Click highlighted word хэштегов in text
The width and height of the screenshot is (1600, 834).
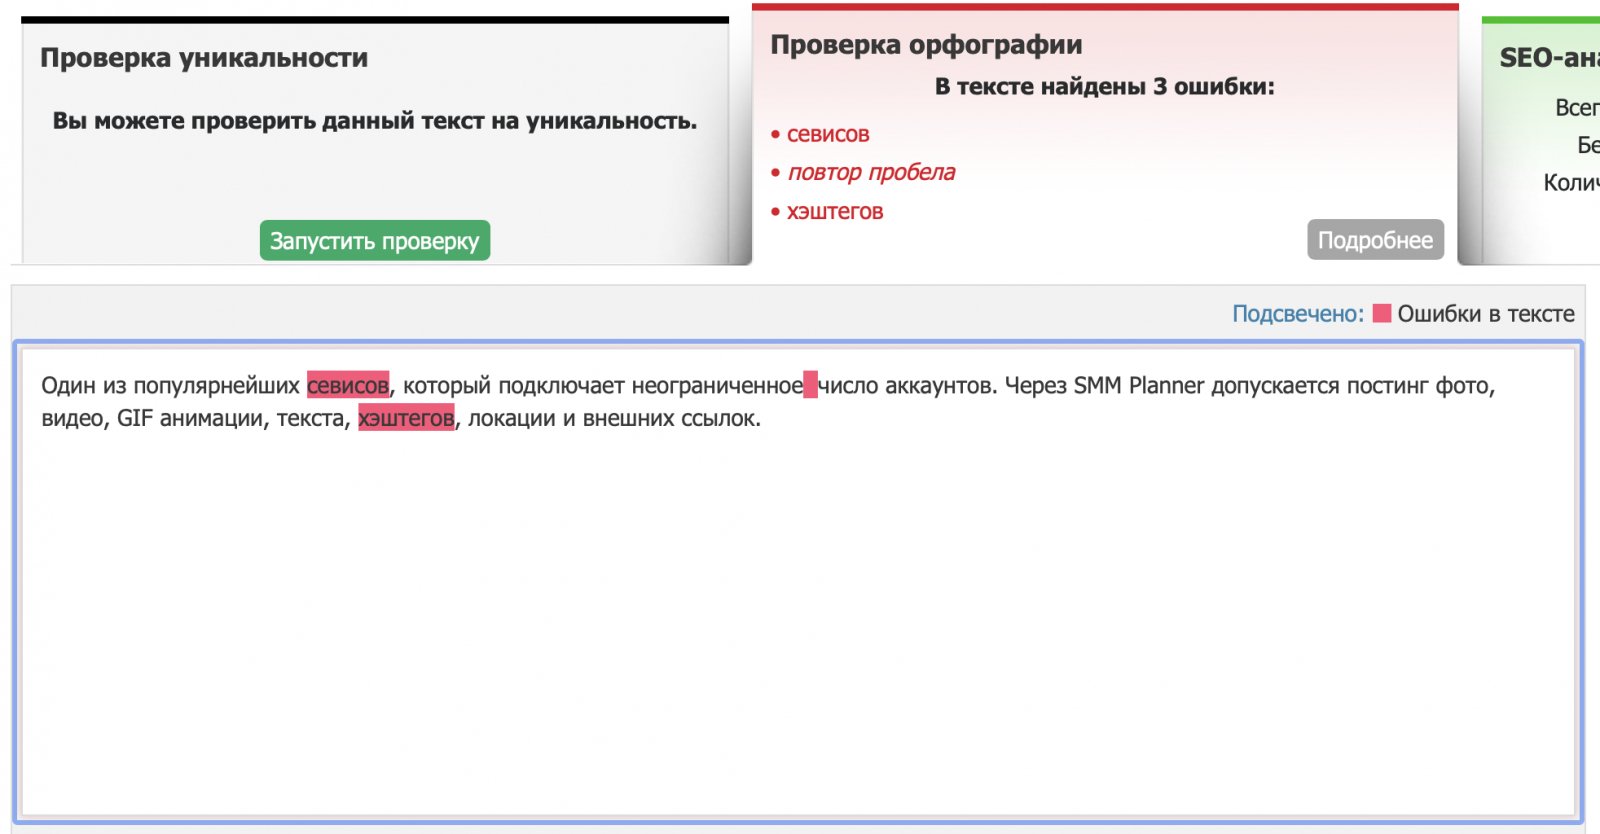click(x=406, y=418)
